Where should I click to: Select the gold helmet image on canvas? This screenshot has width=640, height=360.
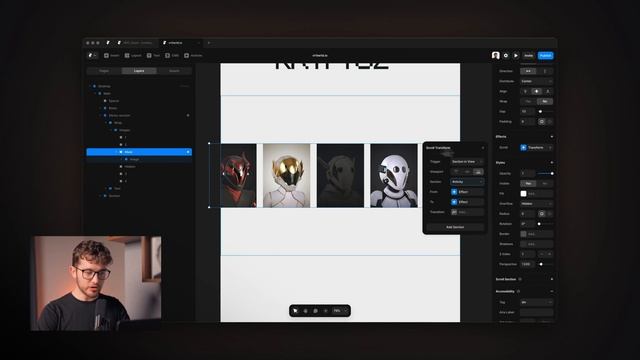286,176
